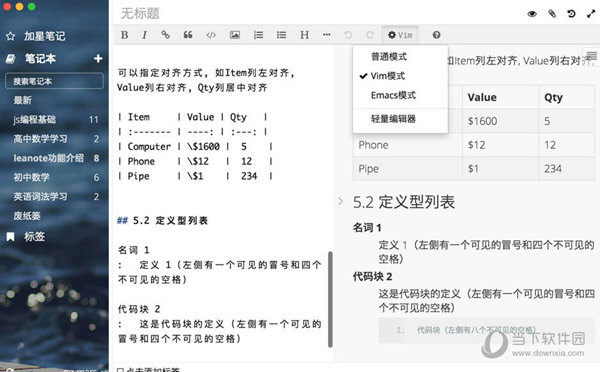Viewport: 600px width, 372px height.
Task: Open the 英语词法学习 notebook
Action: (40, 197)
